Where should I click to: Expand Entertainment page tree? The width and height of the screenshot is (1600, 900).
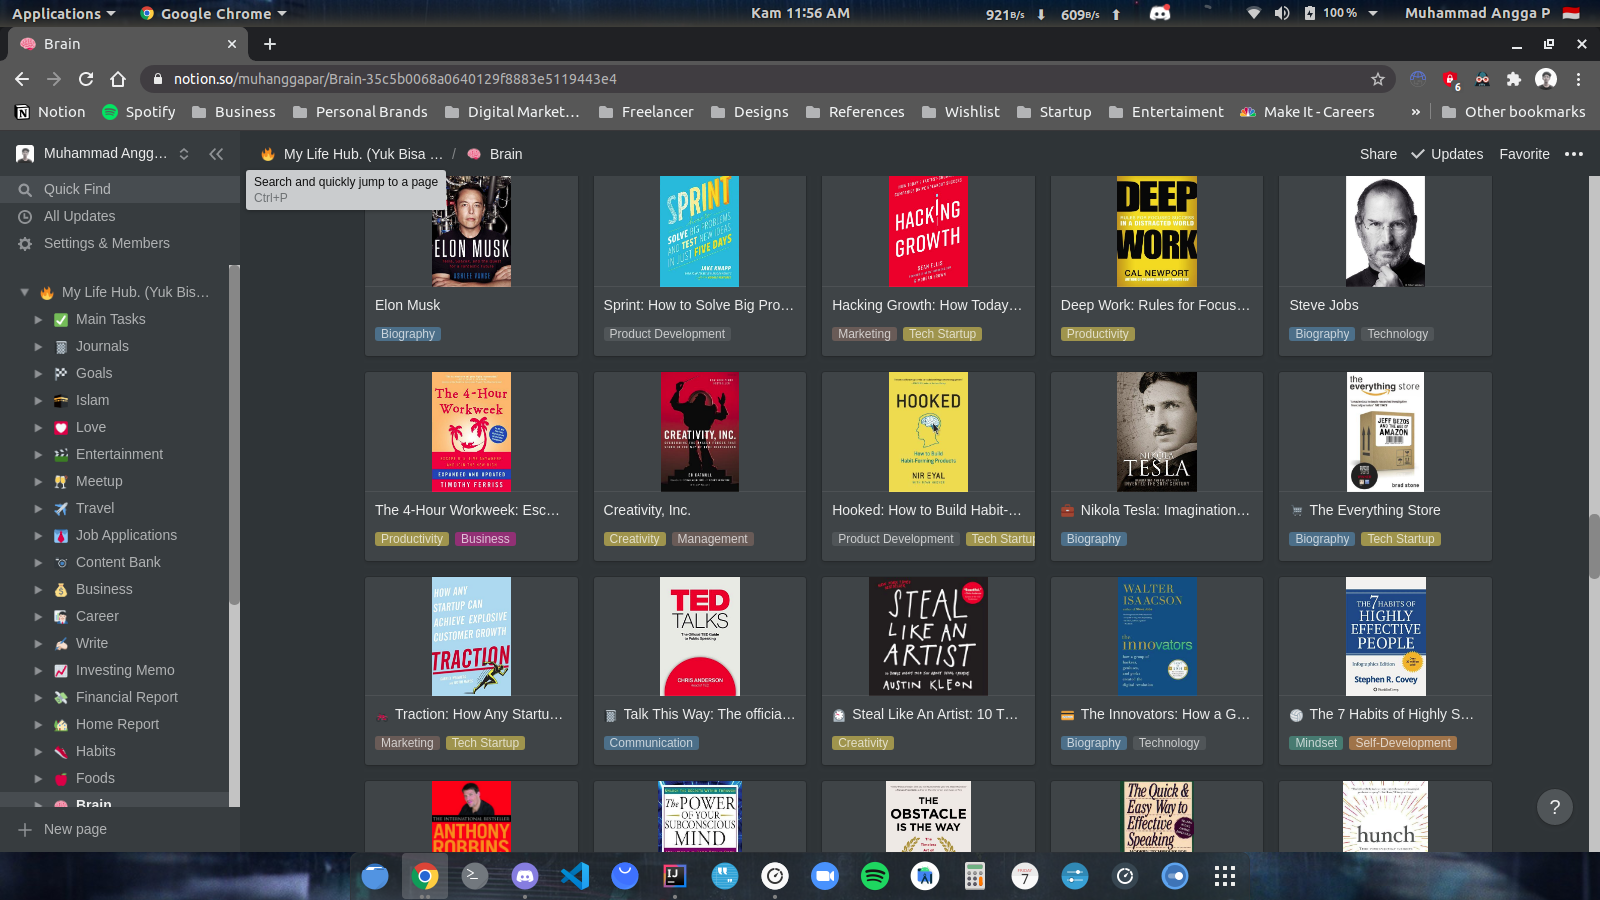(x=38, y=454)
